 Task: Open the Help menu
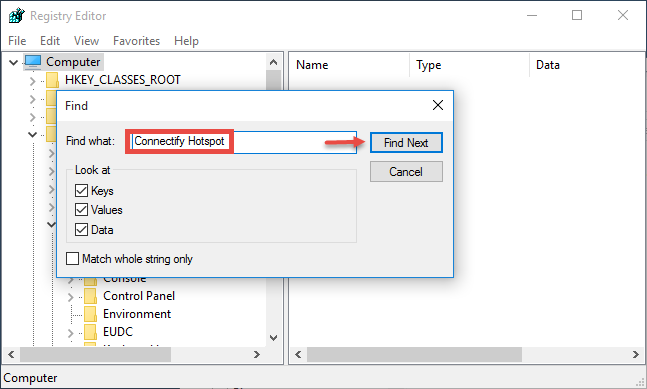pyautogui.click(x=186, y=41)
